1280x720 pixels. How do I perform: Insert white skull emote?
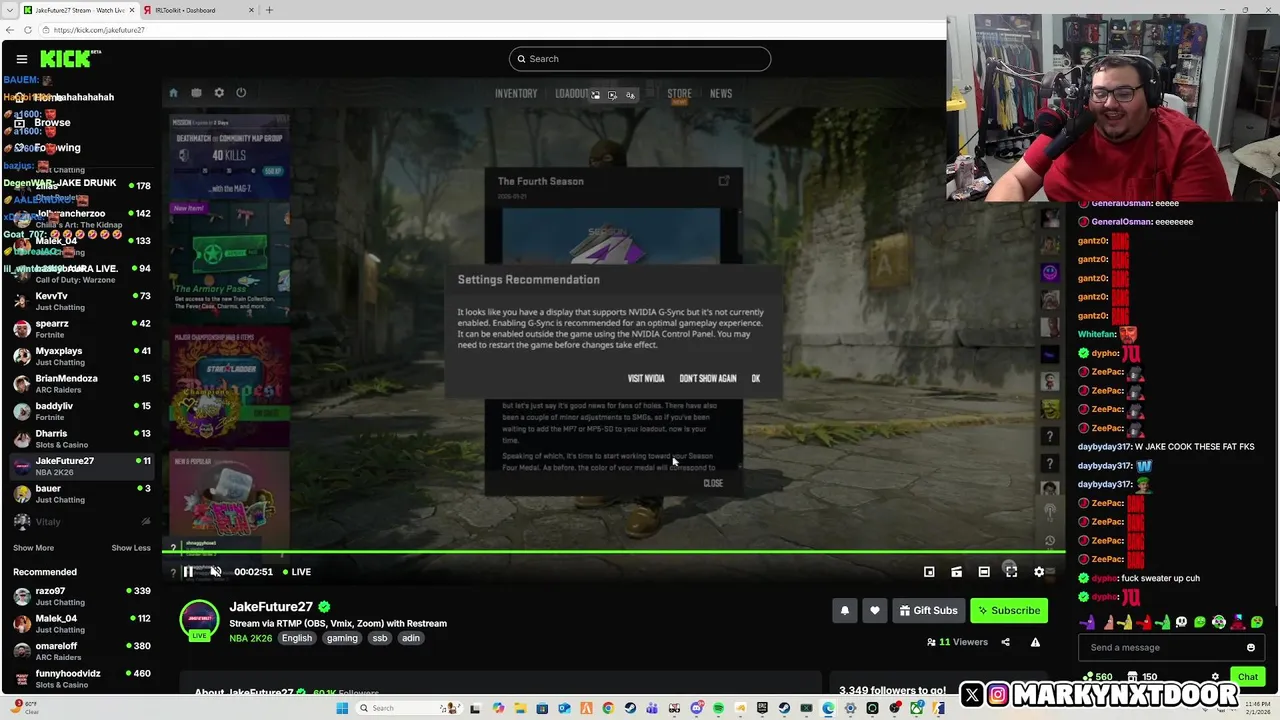coord(1181,622)
